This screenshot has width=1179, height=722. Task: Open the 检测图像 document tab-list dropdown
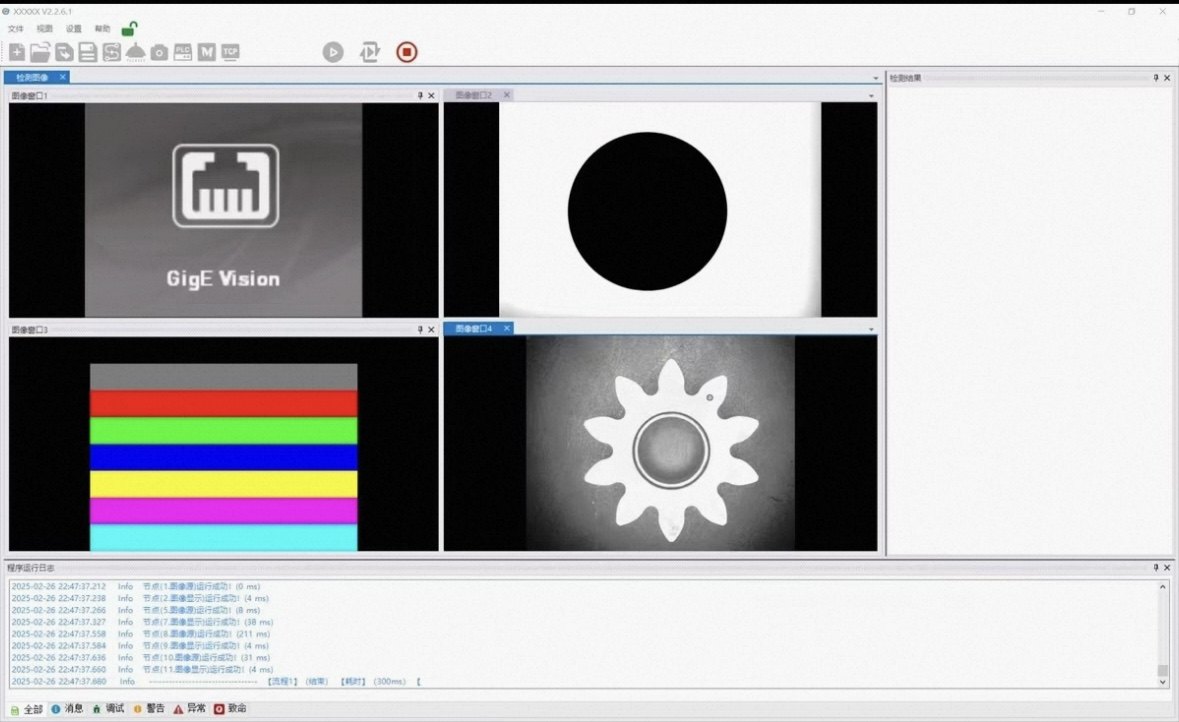pyautogui.click(x=875, y=77)
